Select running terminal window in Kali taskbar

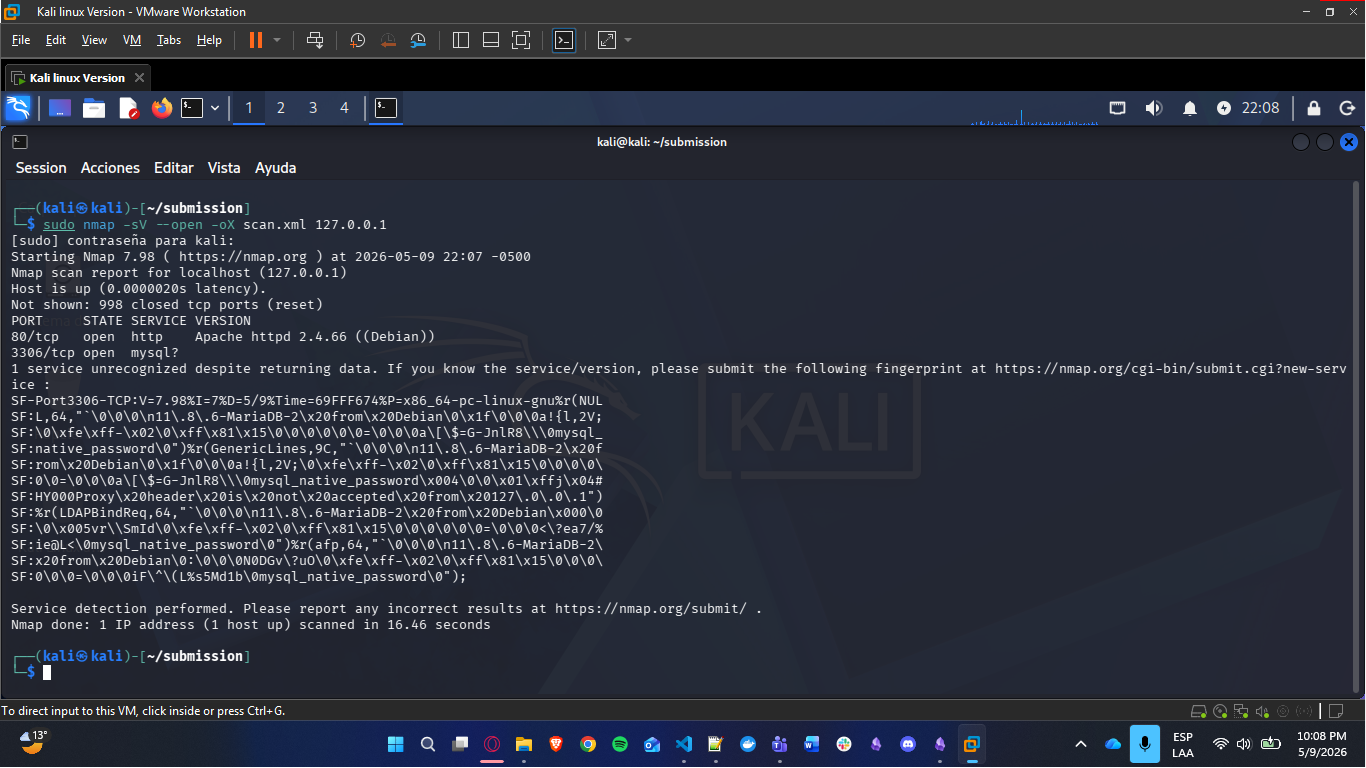click(x=386, y=108)
